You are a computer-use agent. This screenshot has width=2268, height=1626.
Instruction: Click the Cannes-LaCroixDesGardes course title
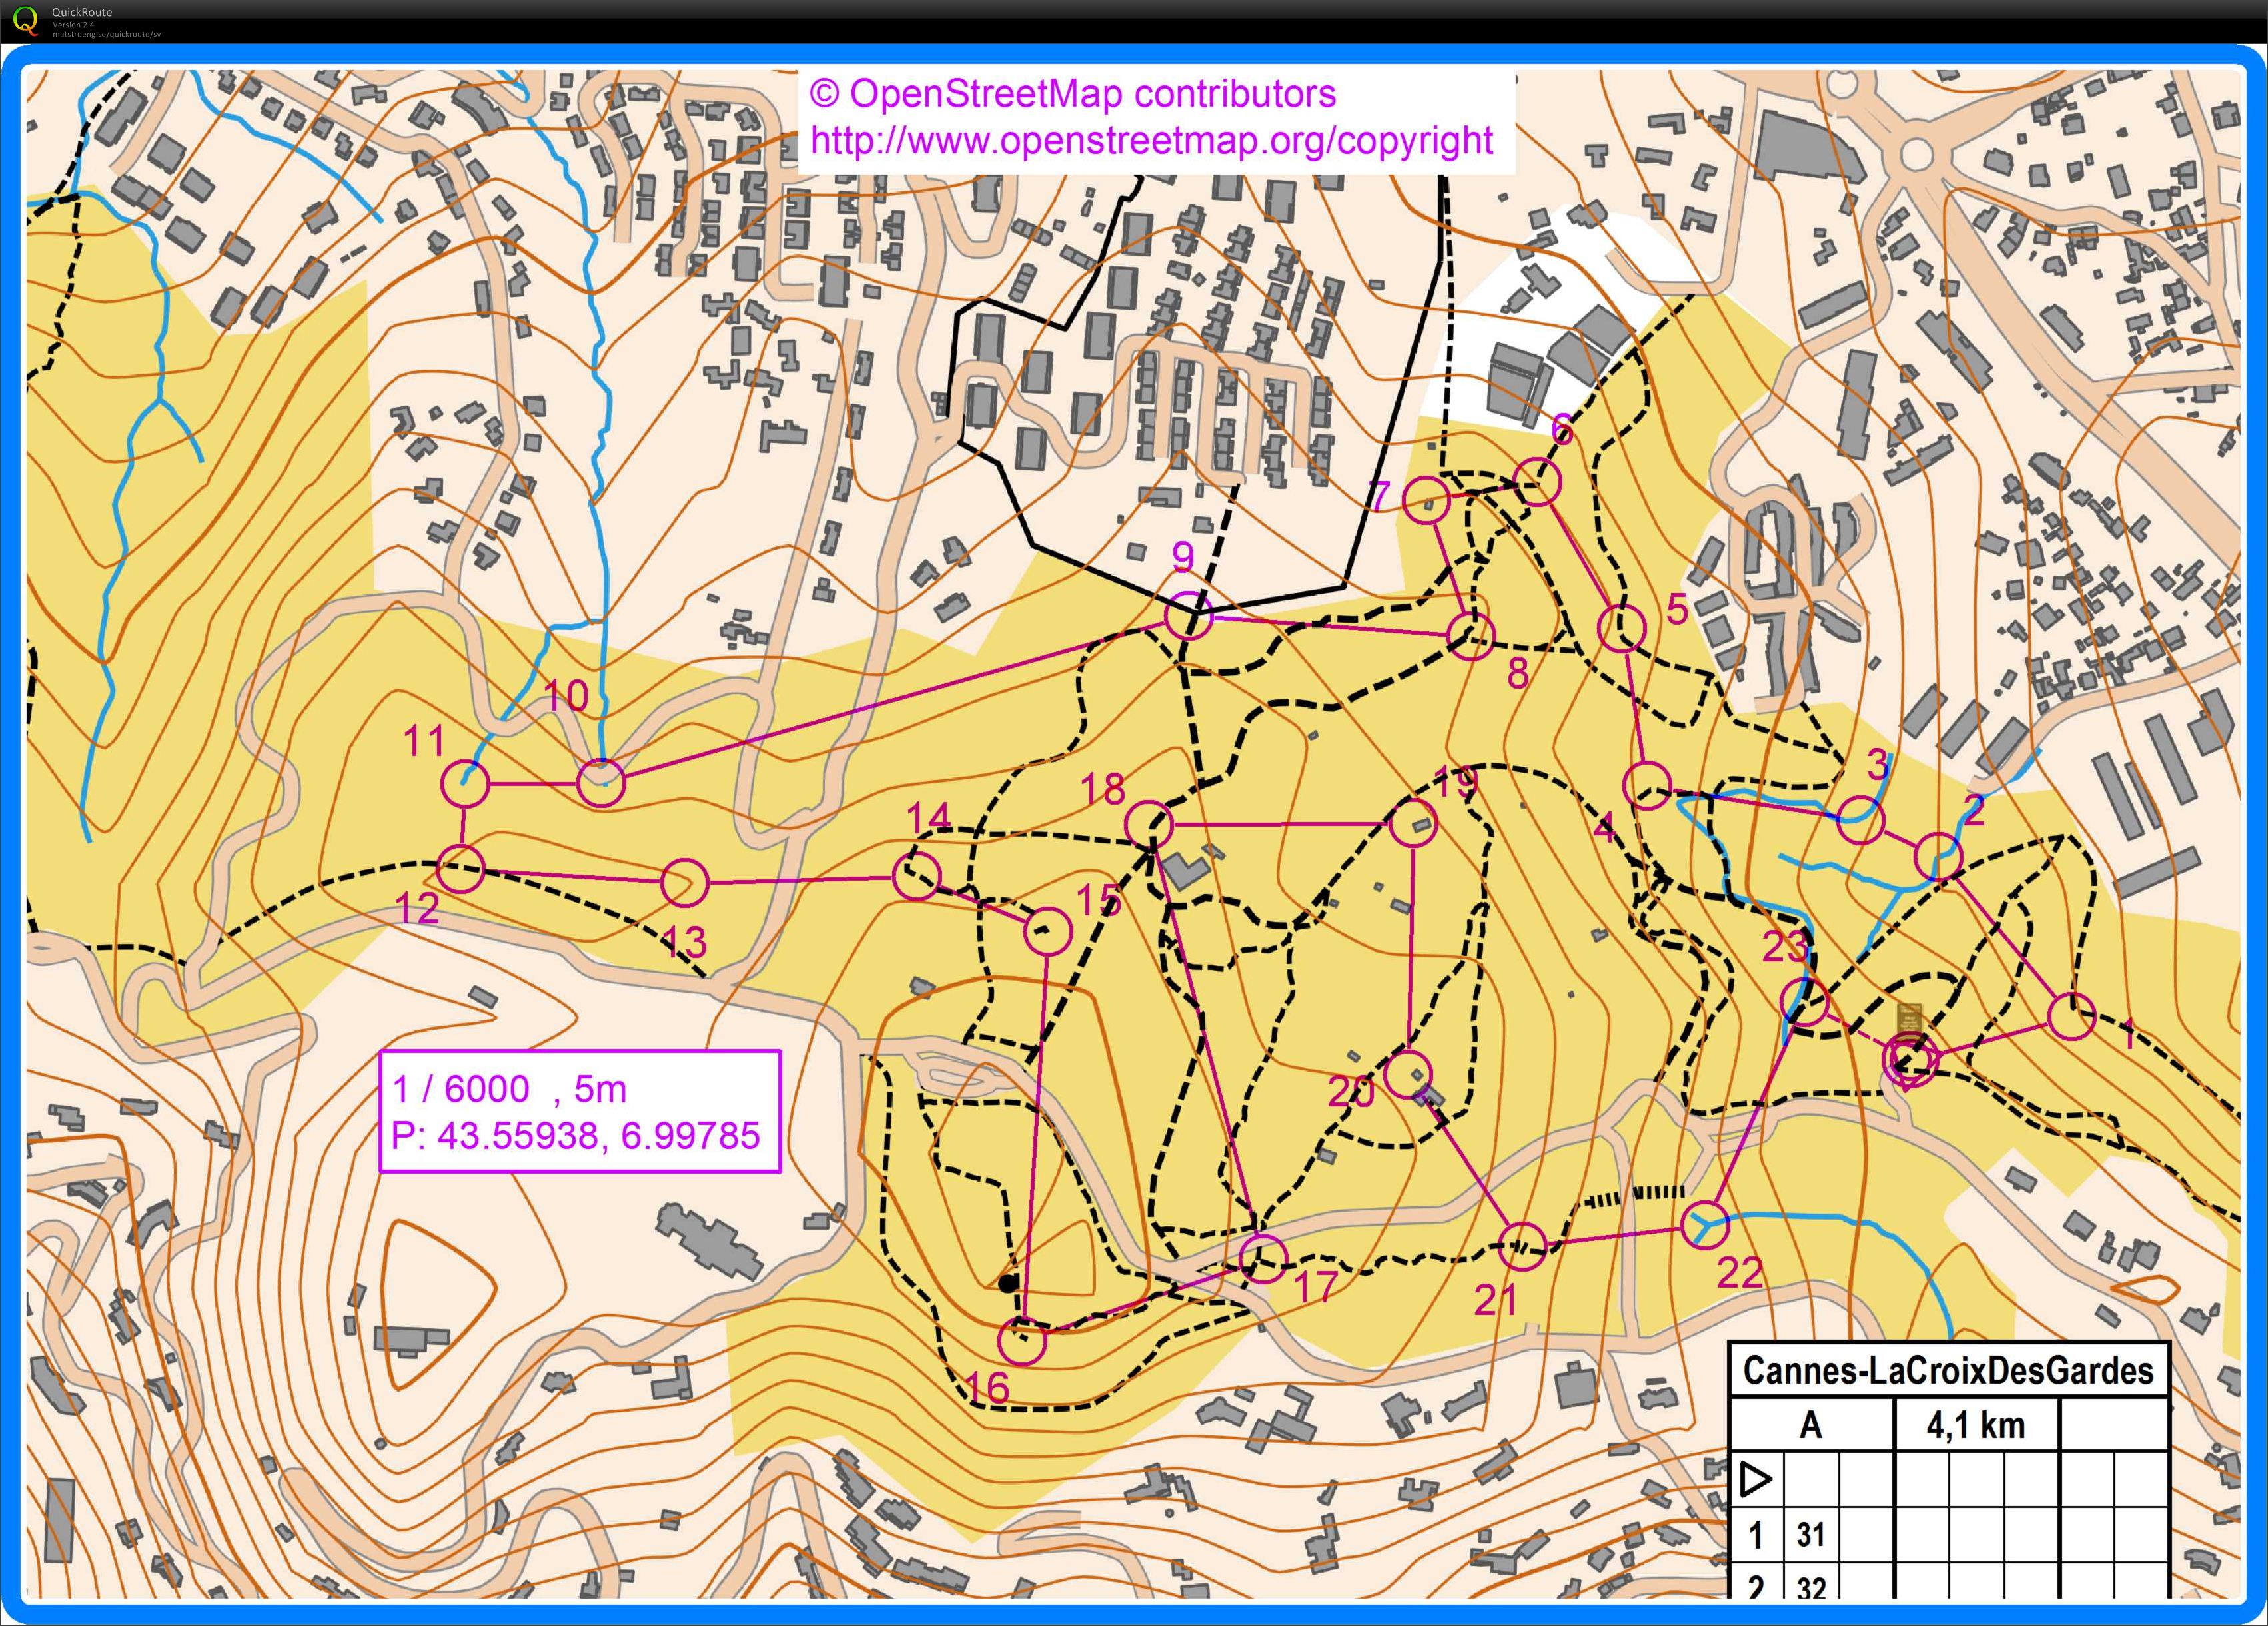[x=1948, y=1370]
